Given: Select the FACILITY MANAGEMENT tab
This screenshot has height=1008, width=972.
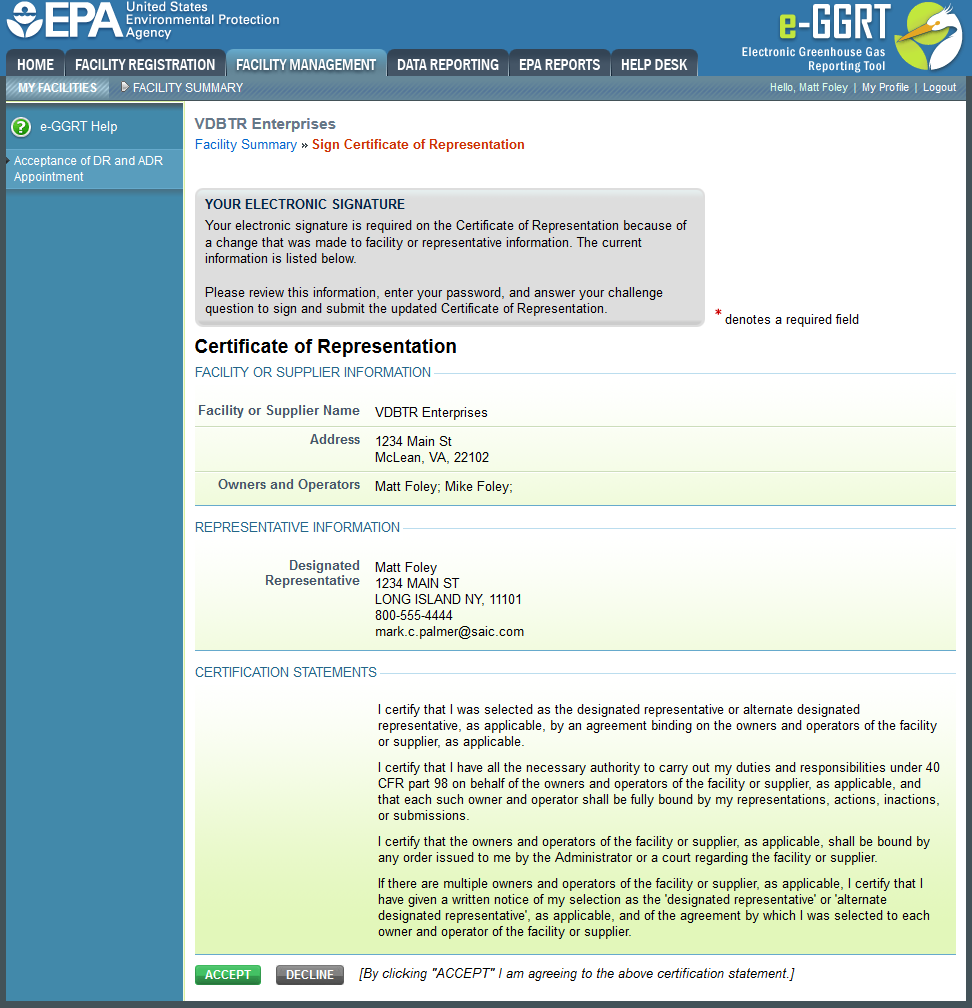Looking at the screenshot, I should pyautogui.click(x=306, y=64).
